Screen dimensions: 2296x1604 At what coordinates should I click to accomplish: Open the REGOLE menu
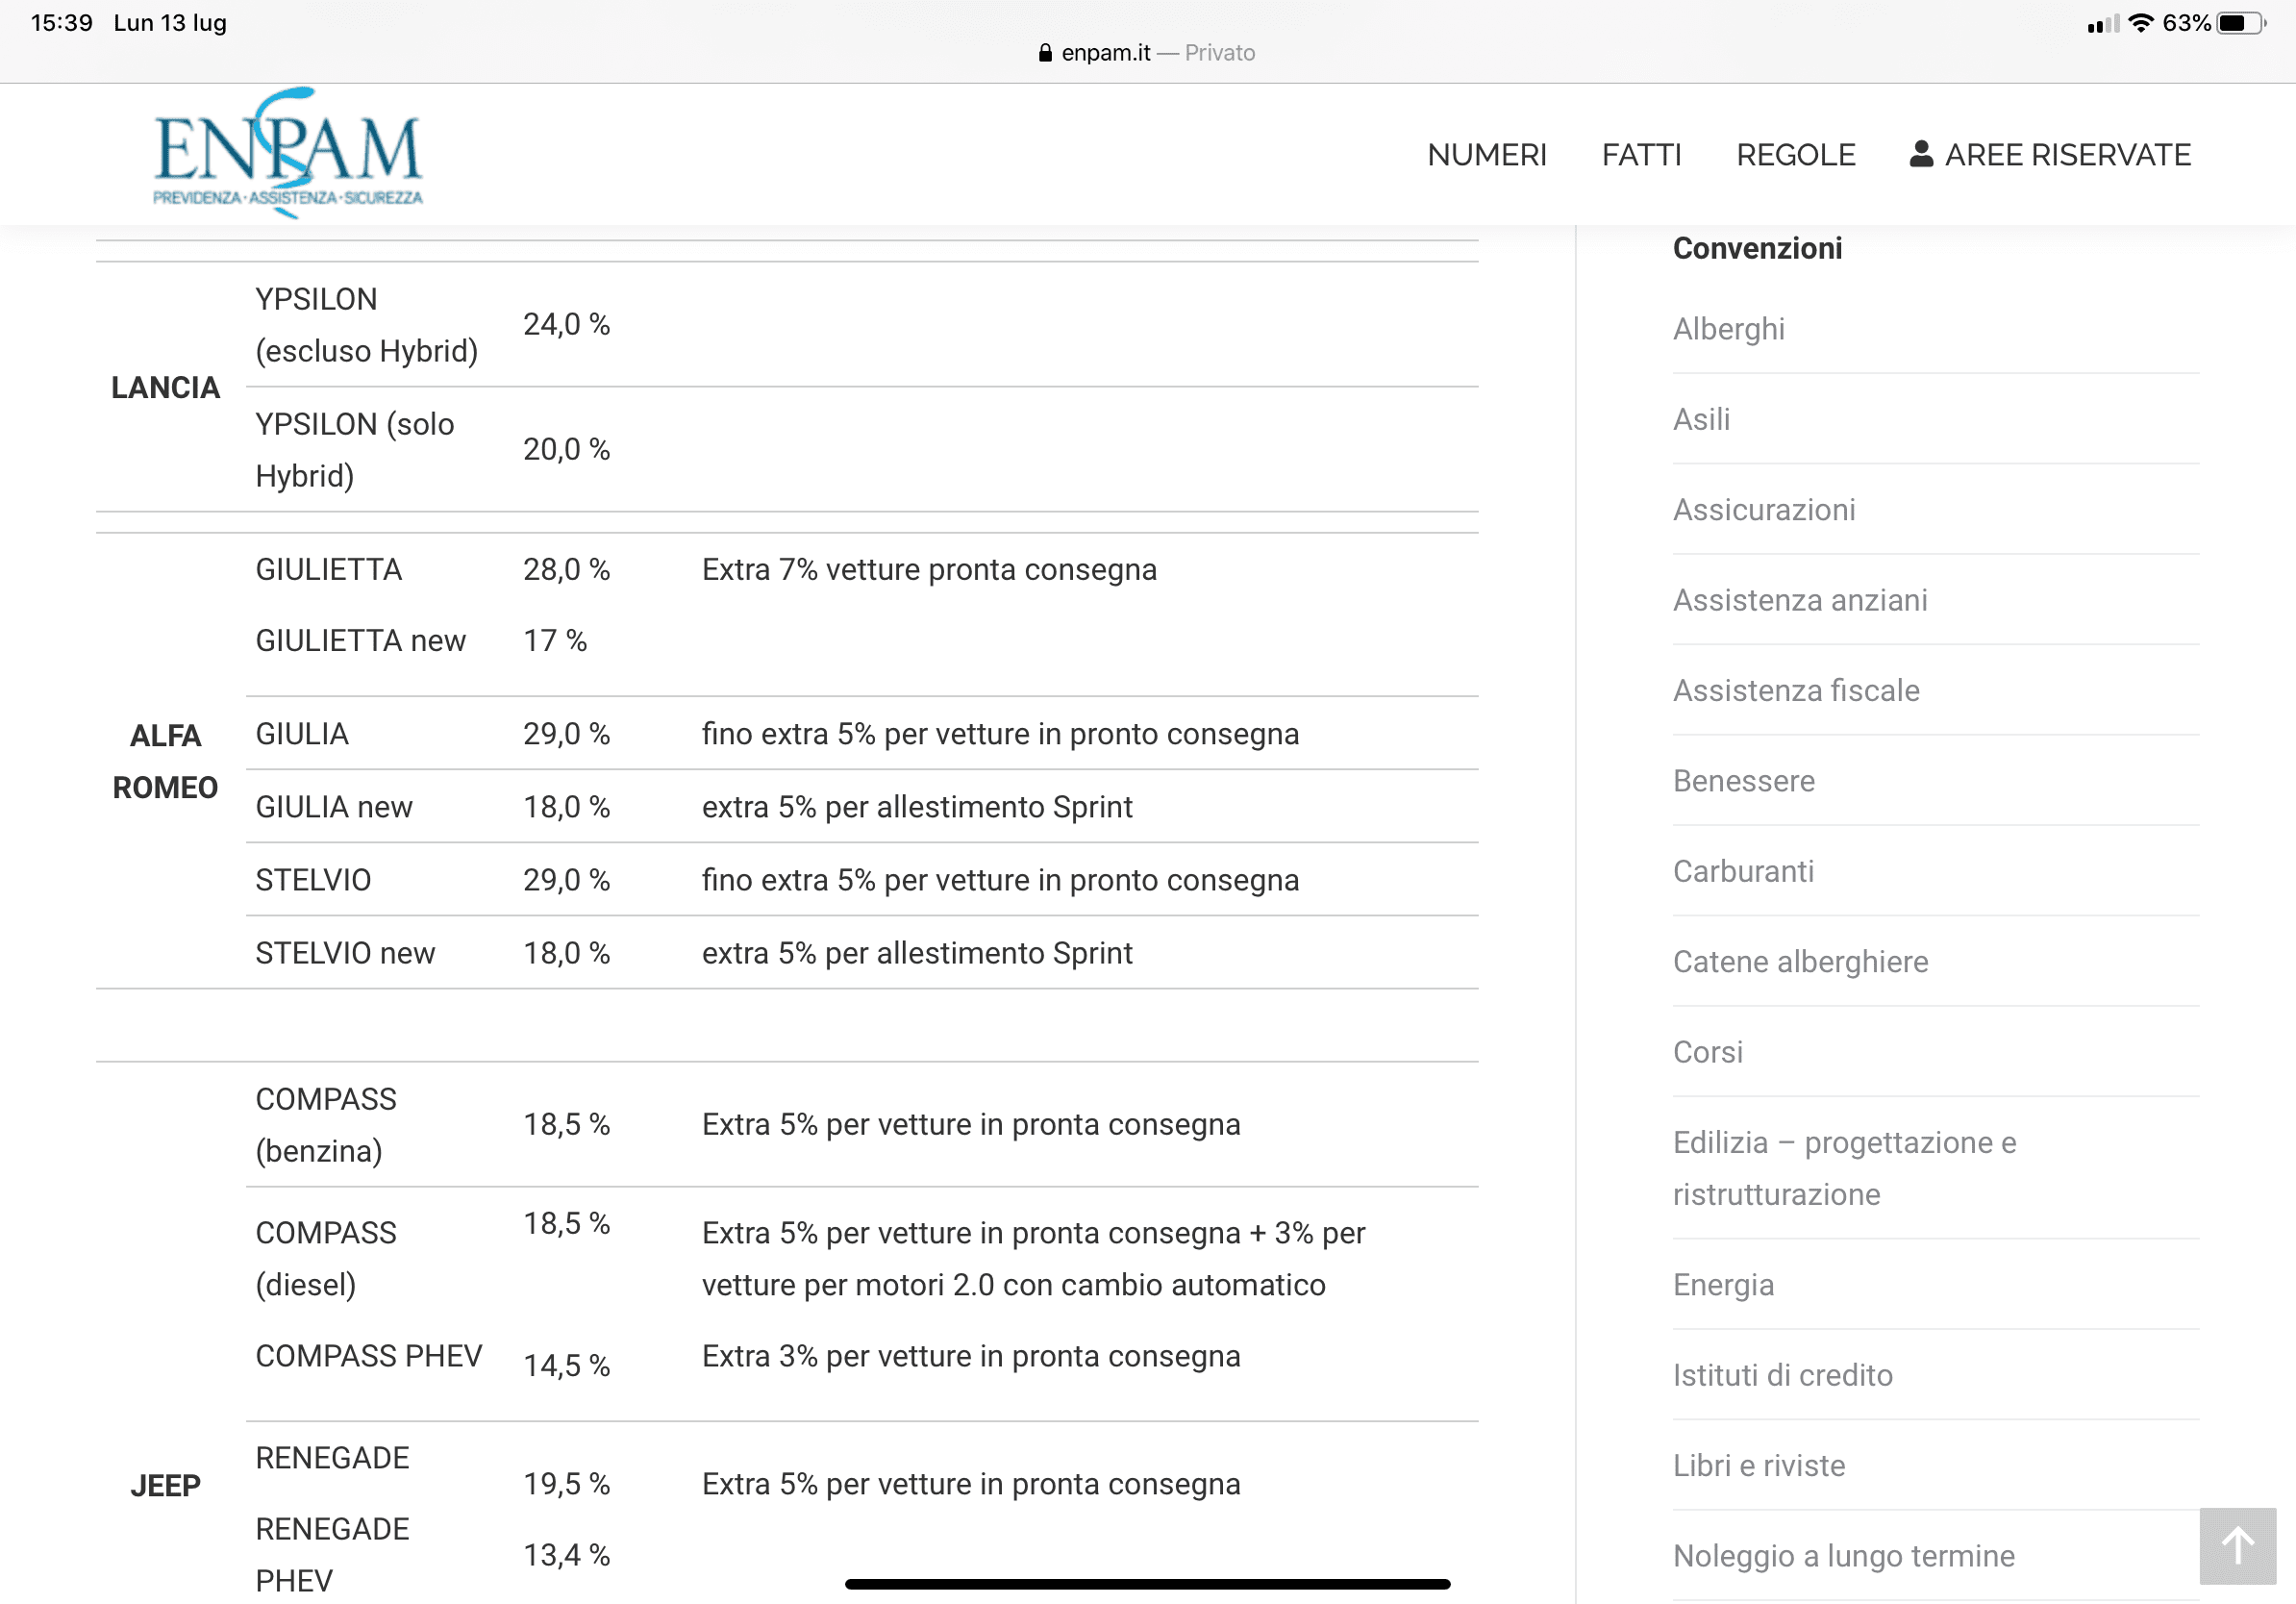point(1795,155)
